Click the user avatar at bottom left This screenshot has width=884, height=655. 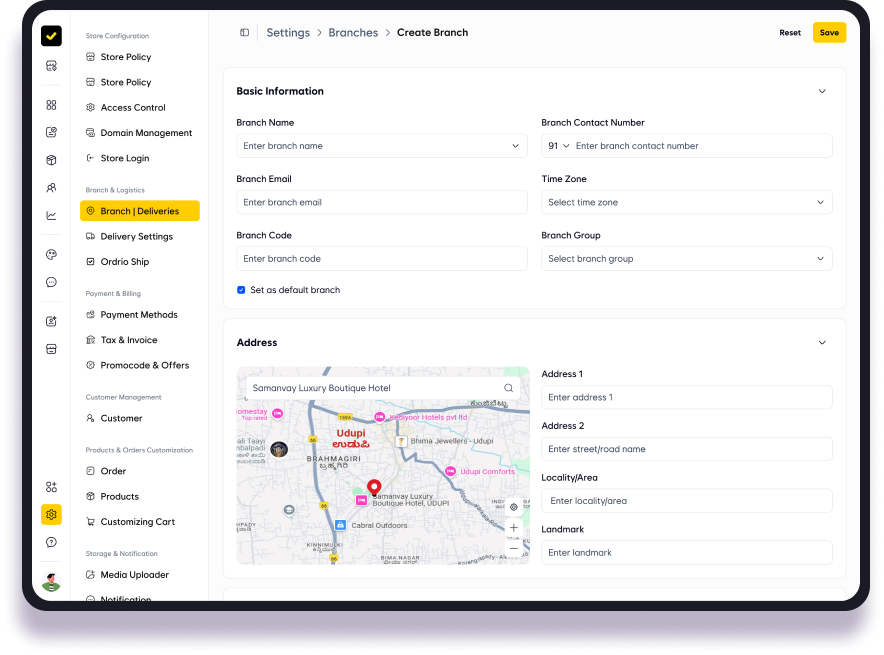[x=51, y=582]
